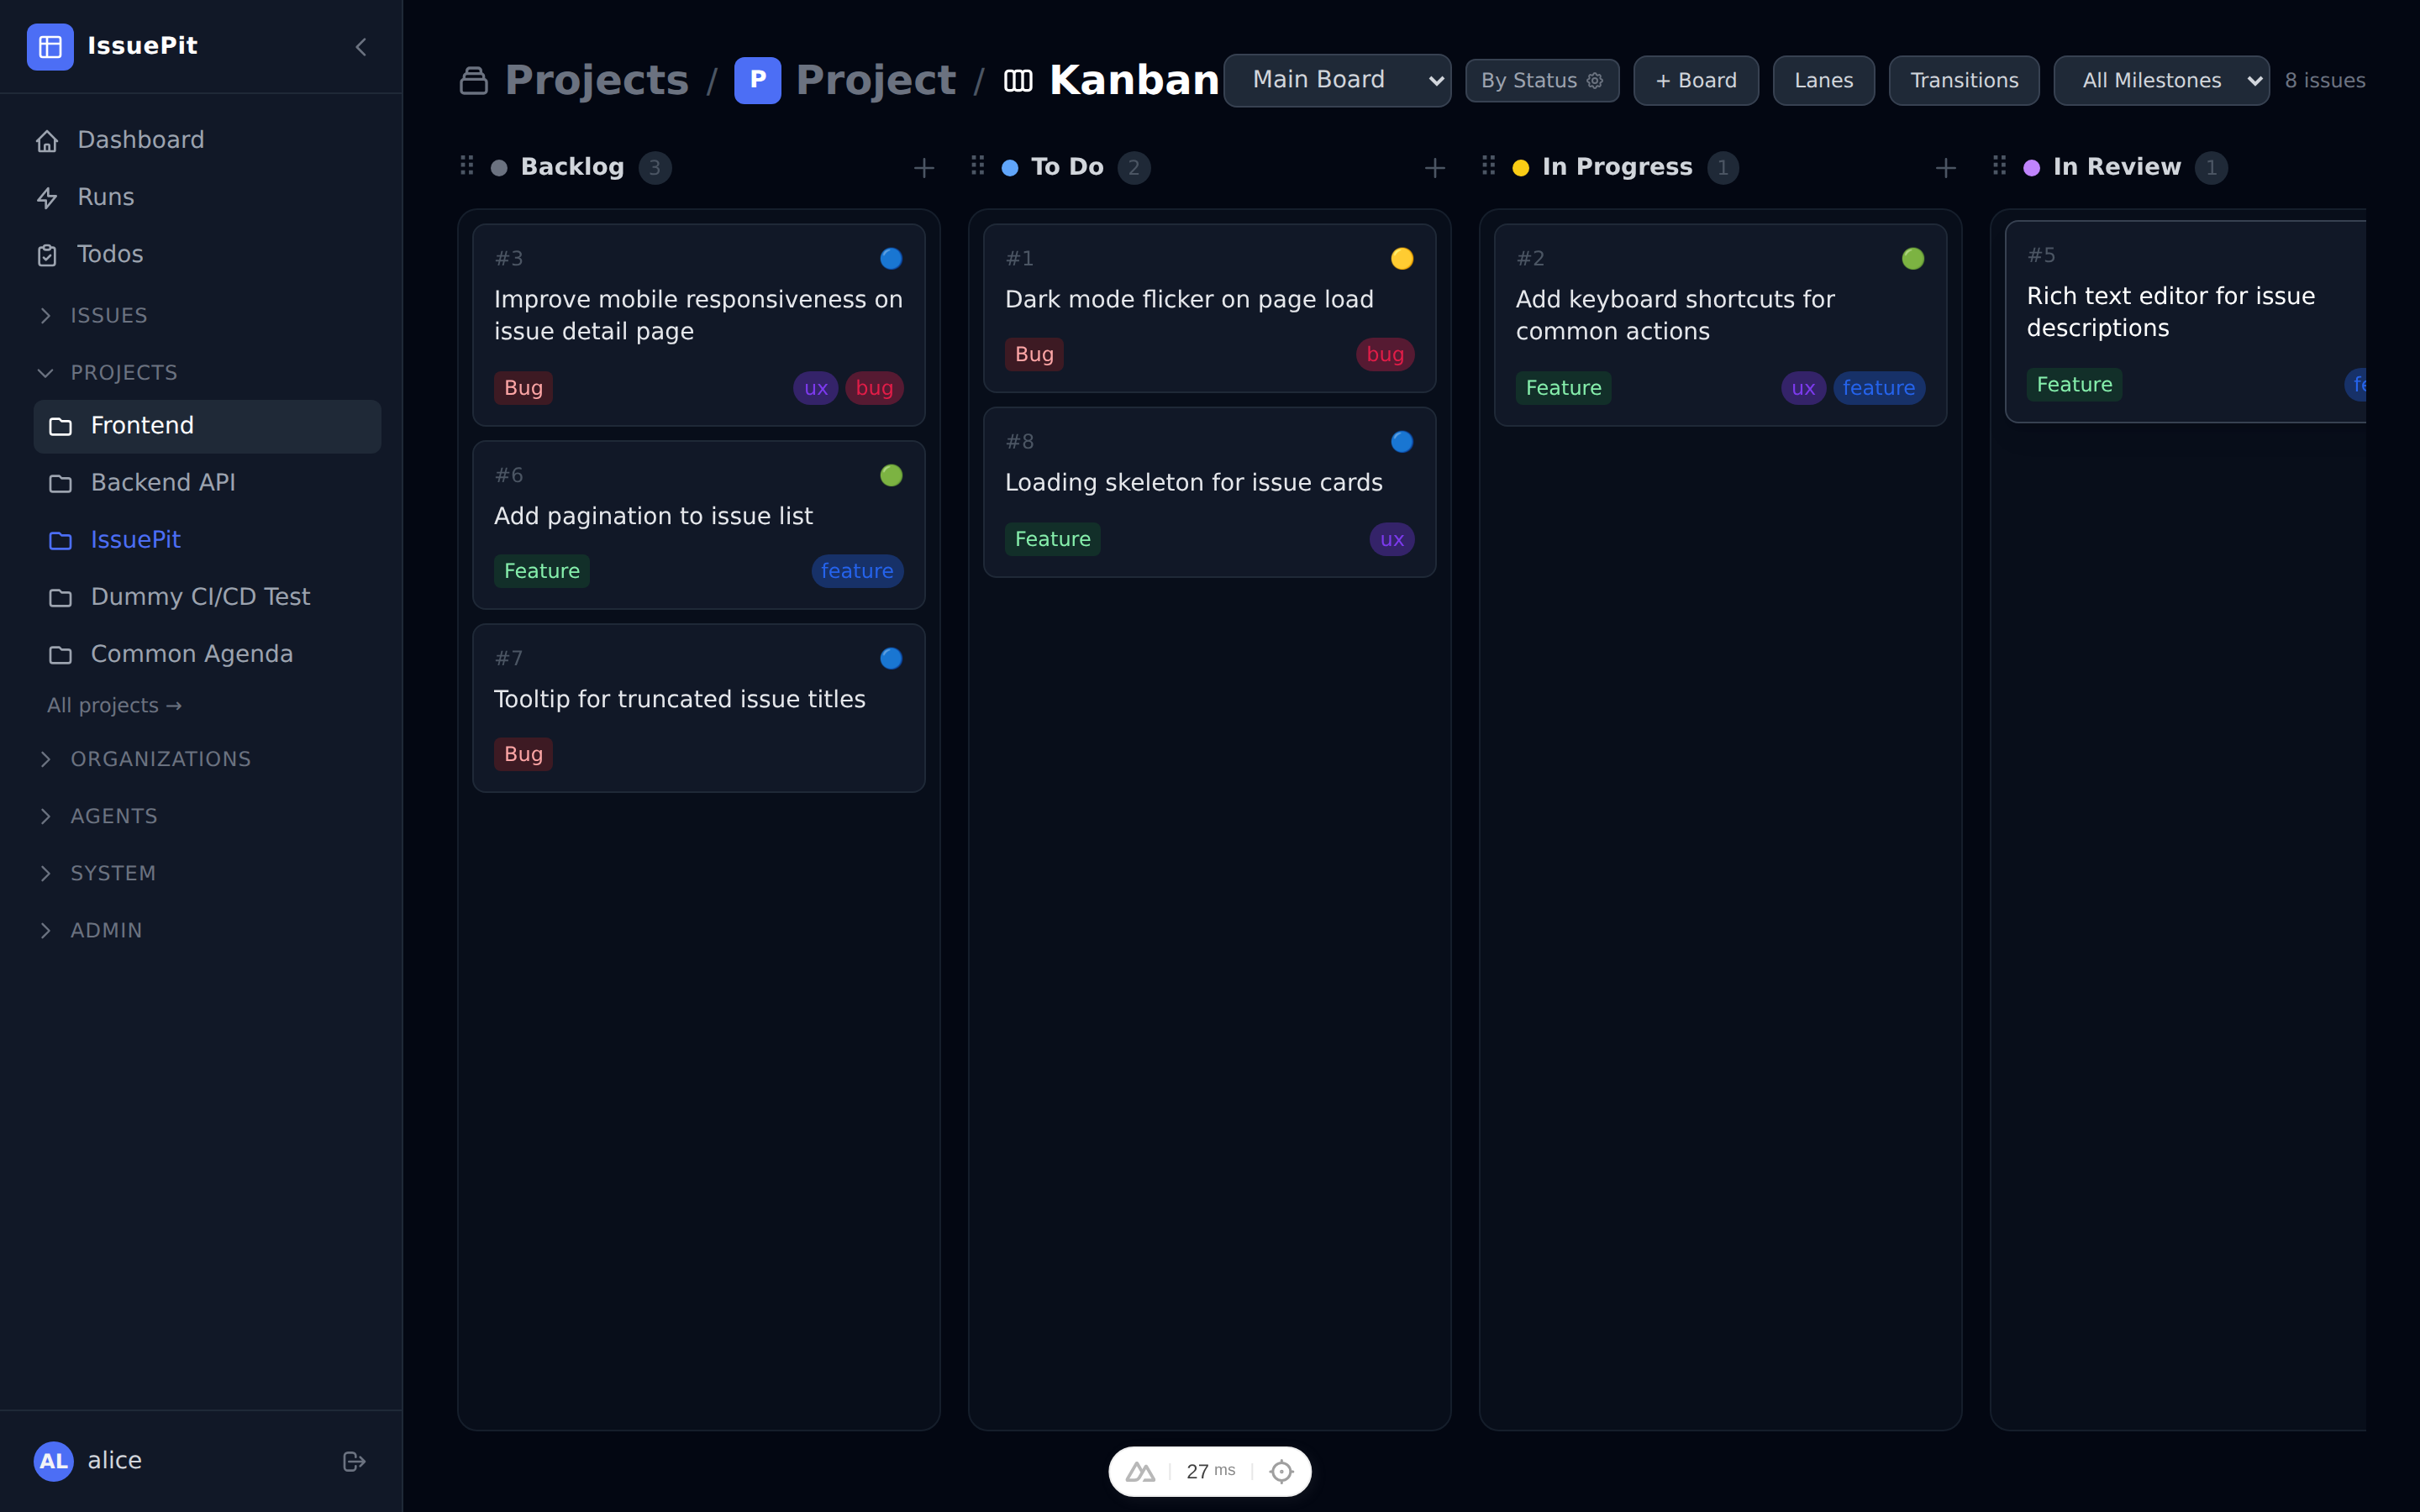Click the yellow In Progress column dot
2420x1512 pixels.
click(1520, 167)
